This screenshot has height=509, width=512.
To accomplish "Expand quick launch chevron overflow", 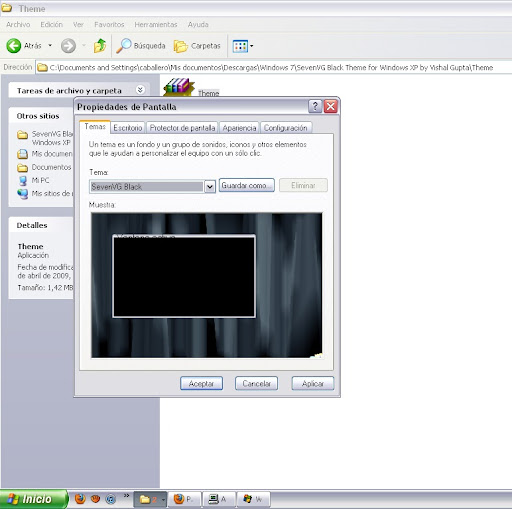I will (126, 495).
